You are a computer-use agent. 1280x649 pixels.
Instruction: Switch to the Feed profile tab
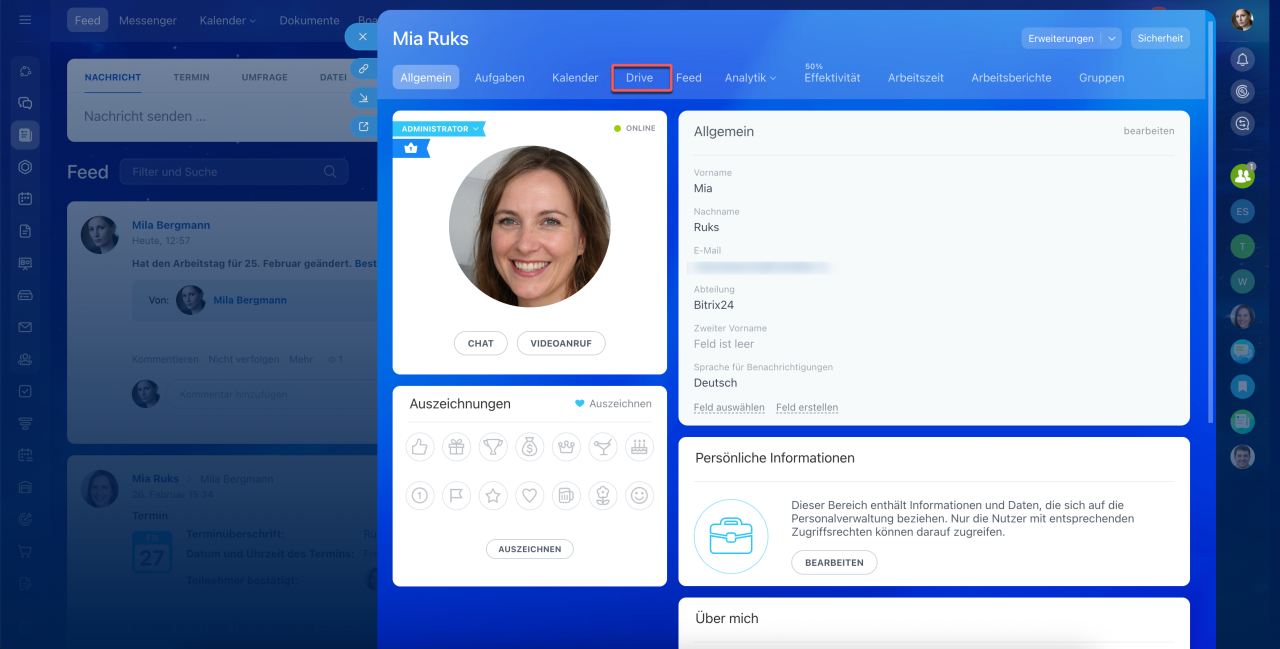click(689, 77)
